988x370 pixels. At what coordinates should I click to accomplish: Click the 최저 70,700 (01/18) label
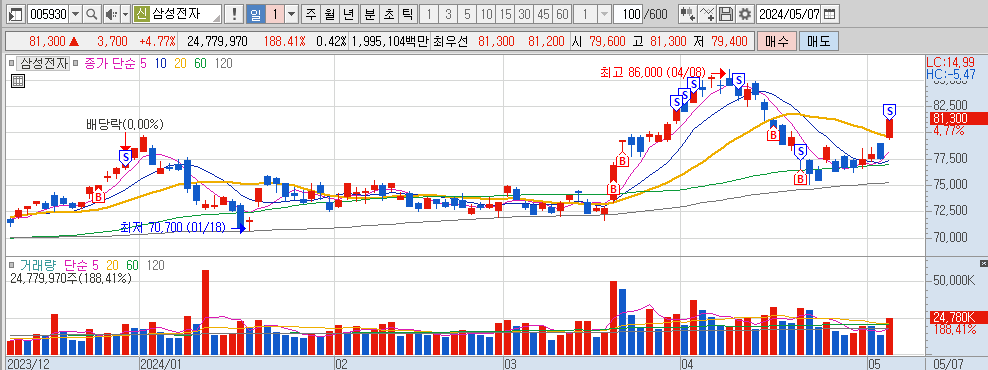coord(173,228)
